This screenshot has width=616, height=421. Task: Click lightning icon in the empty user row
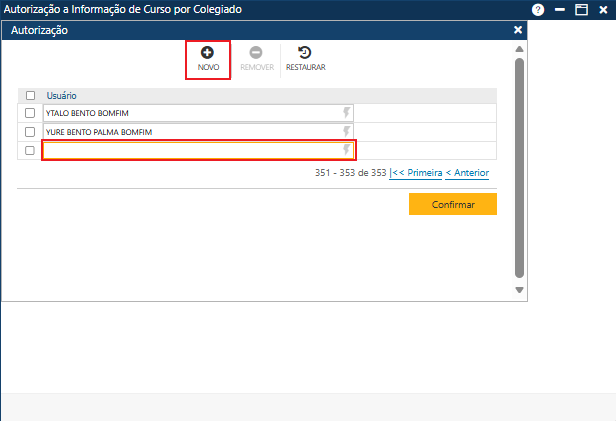347,150
